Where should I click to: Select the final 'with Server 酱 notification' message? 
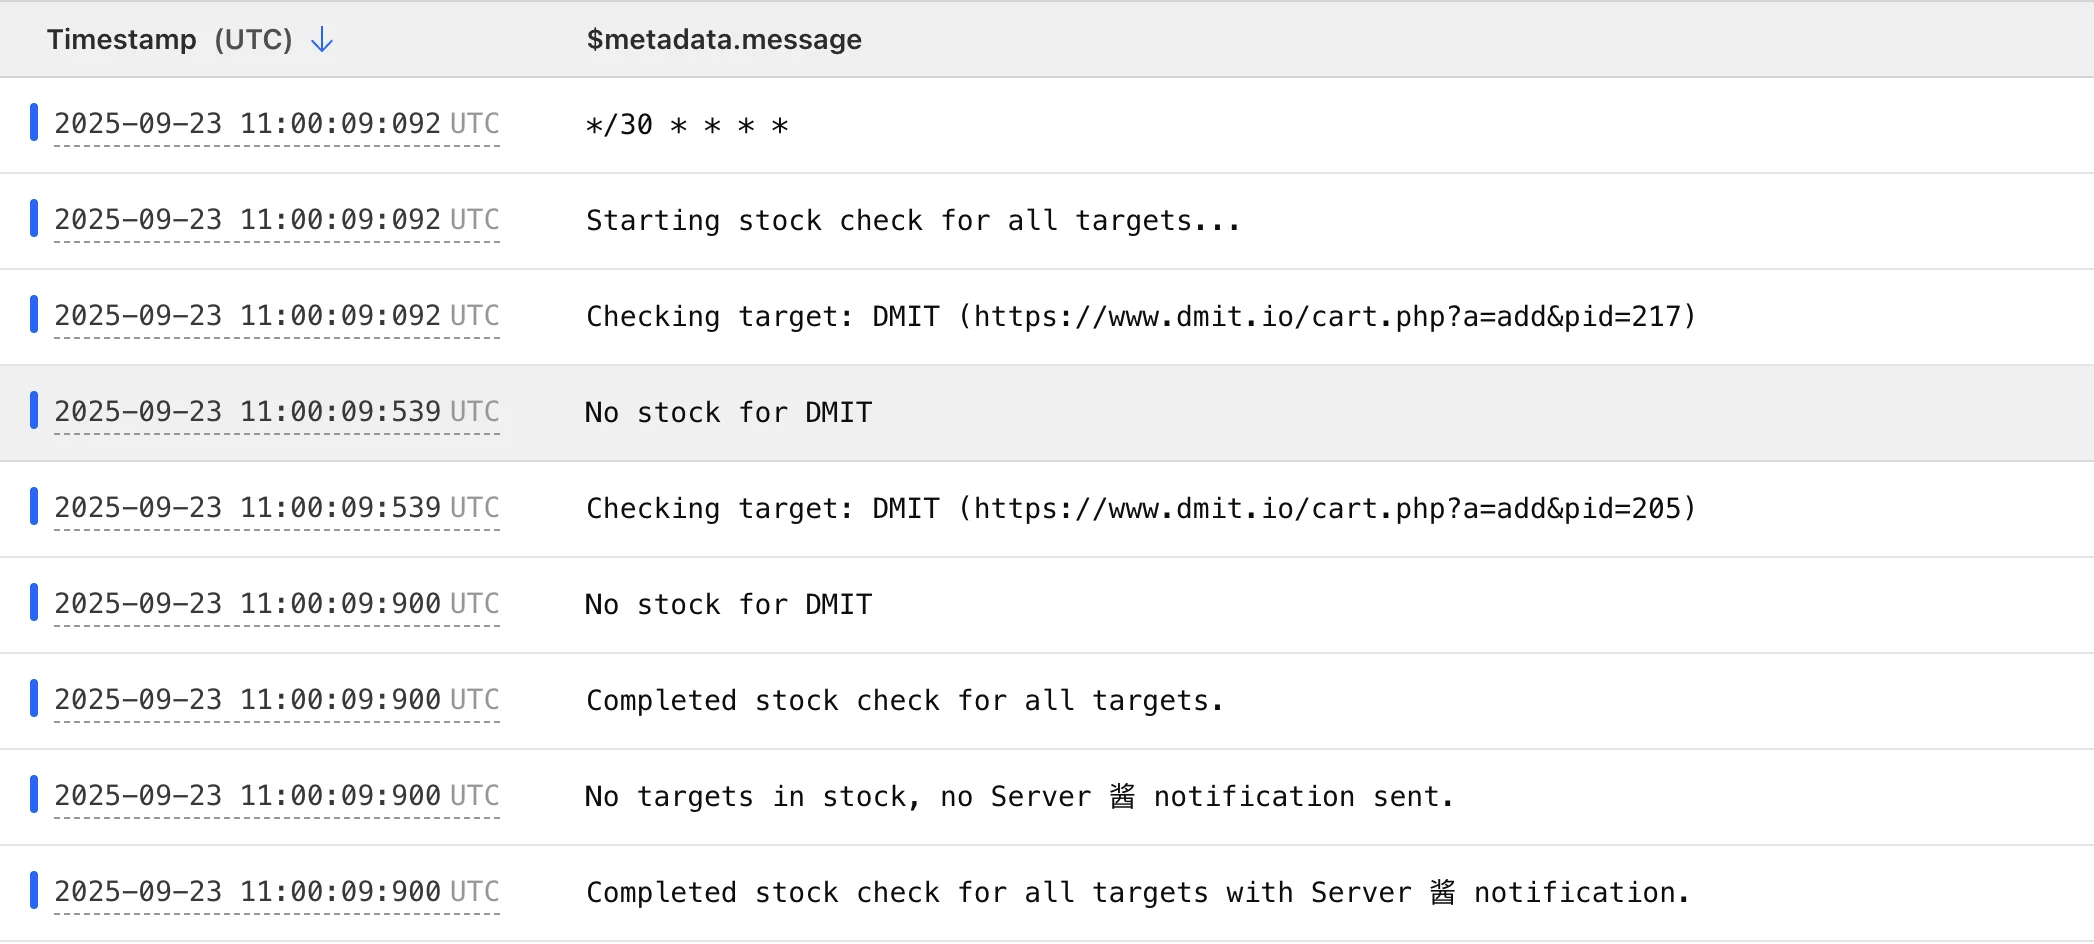[x=1137, y=893]
